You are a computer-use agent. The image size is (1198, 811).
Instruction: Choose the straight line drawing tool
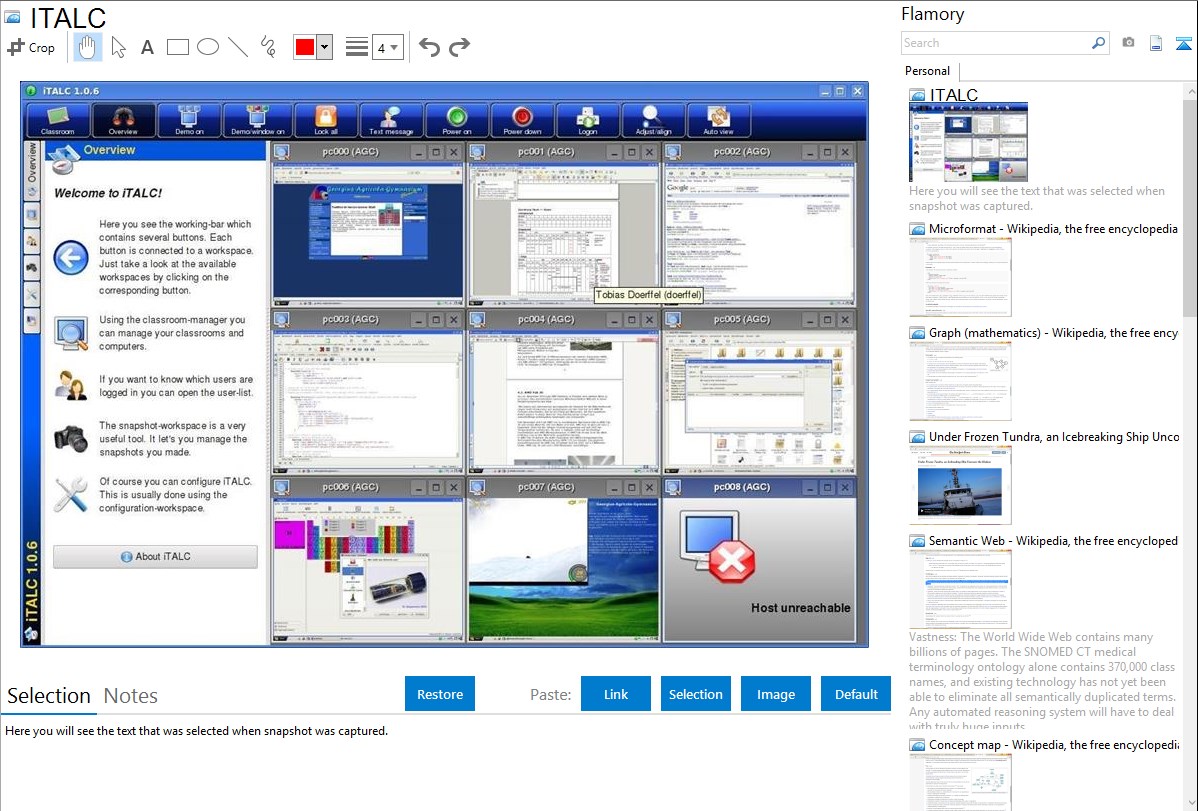(x=238, y=47)
